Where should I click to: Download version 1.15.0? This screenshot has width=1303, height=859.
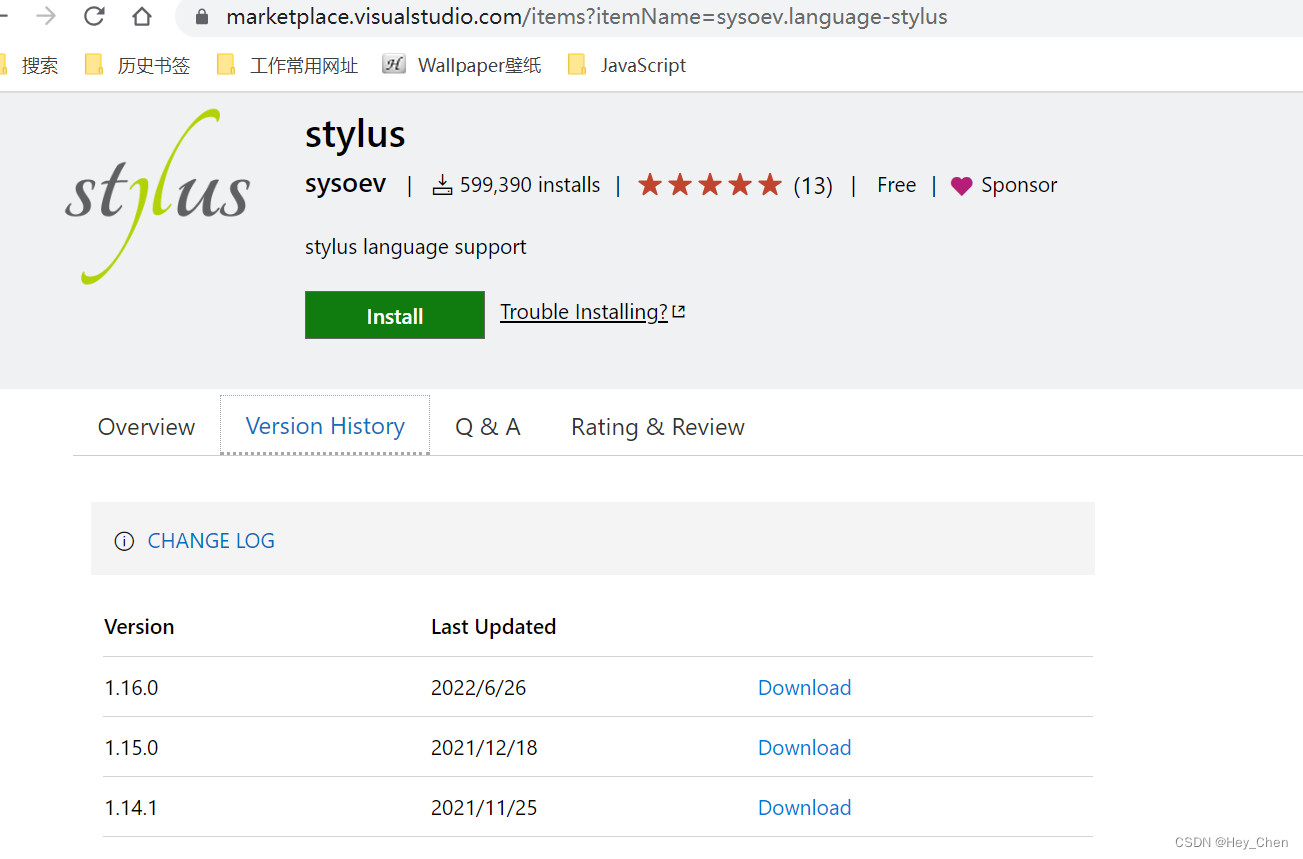(804, 747)
